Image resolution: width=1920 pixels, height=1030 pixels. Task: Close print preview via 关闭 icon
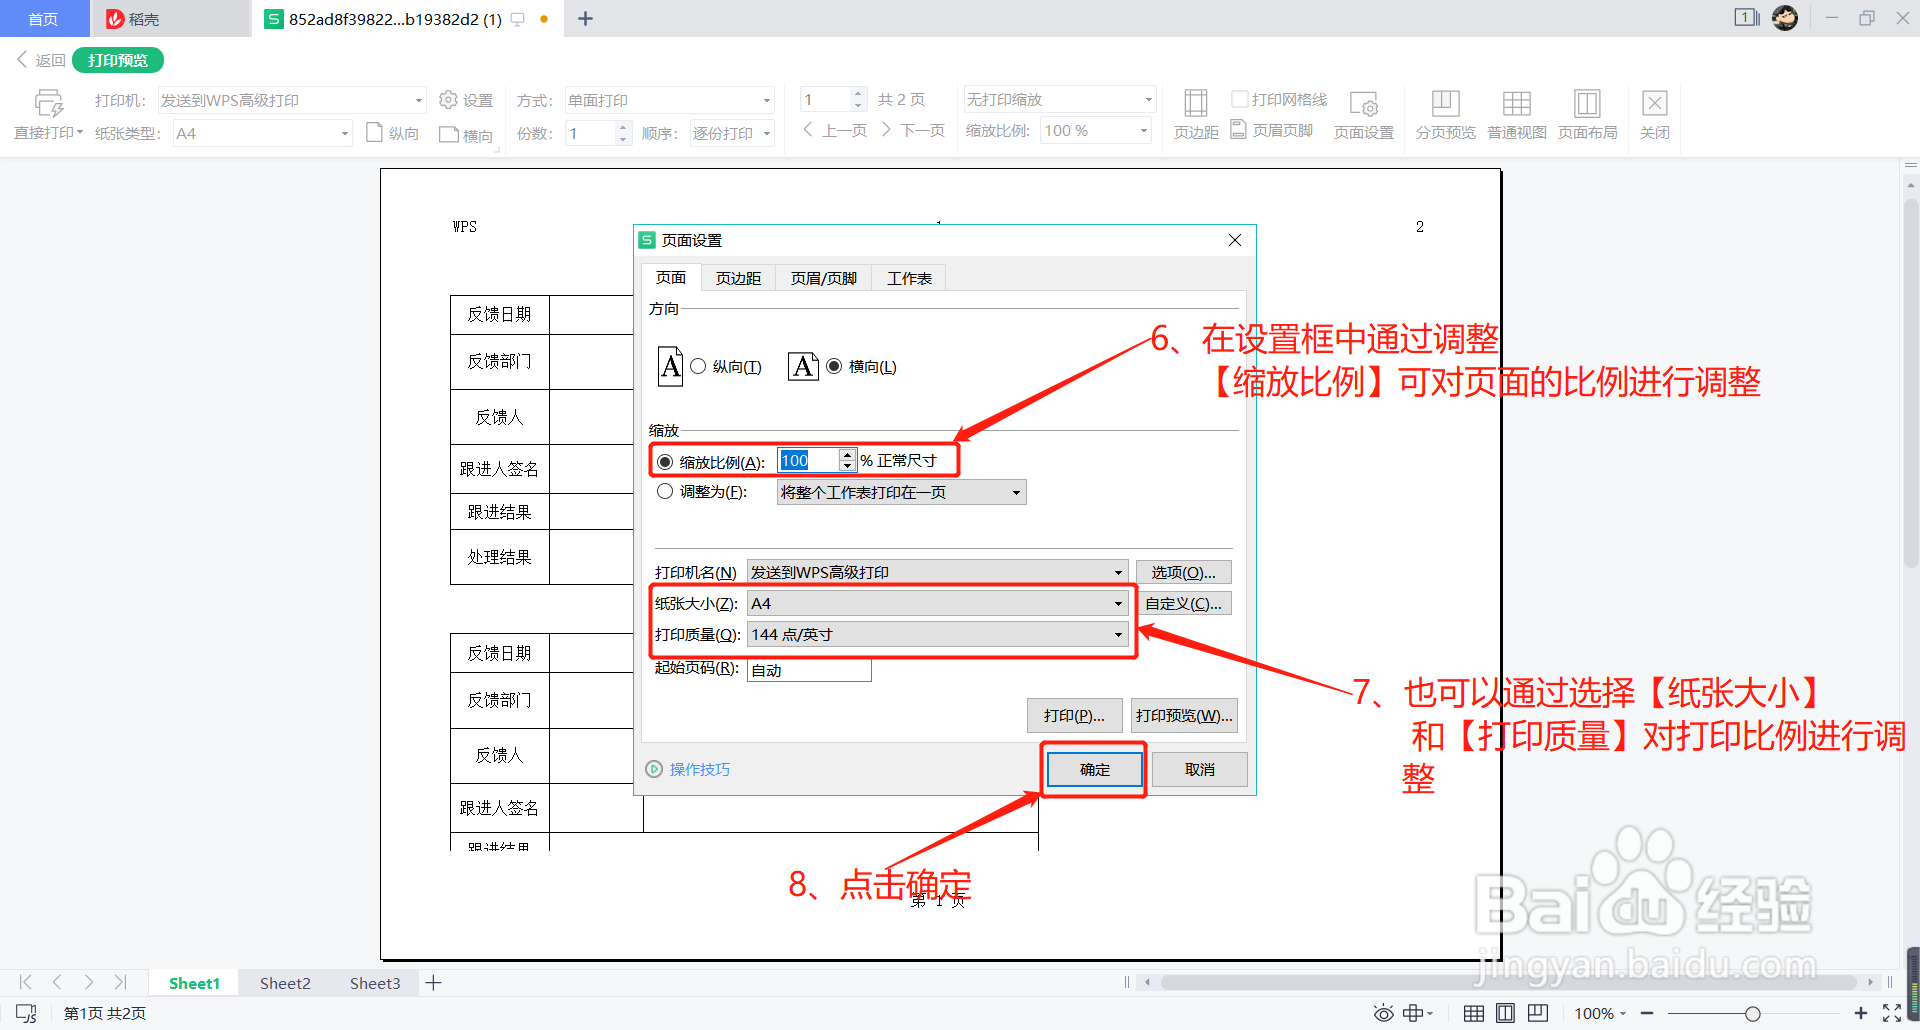(1655, 113)
